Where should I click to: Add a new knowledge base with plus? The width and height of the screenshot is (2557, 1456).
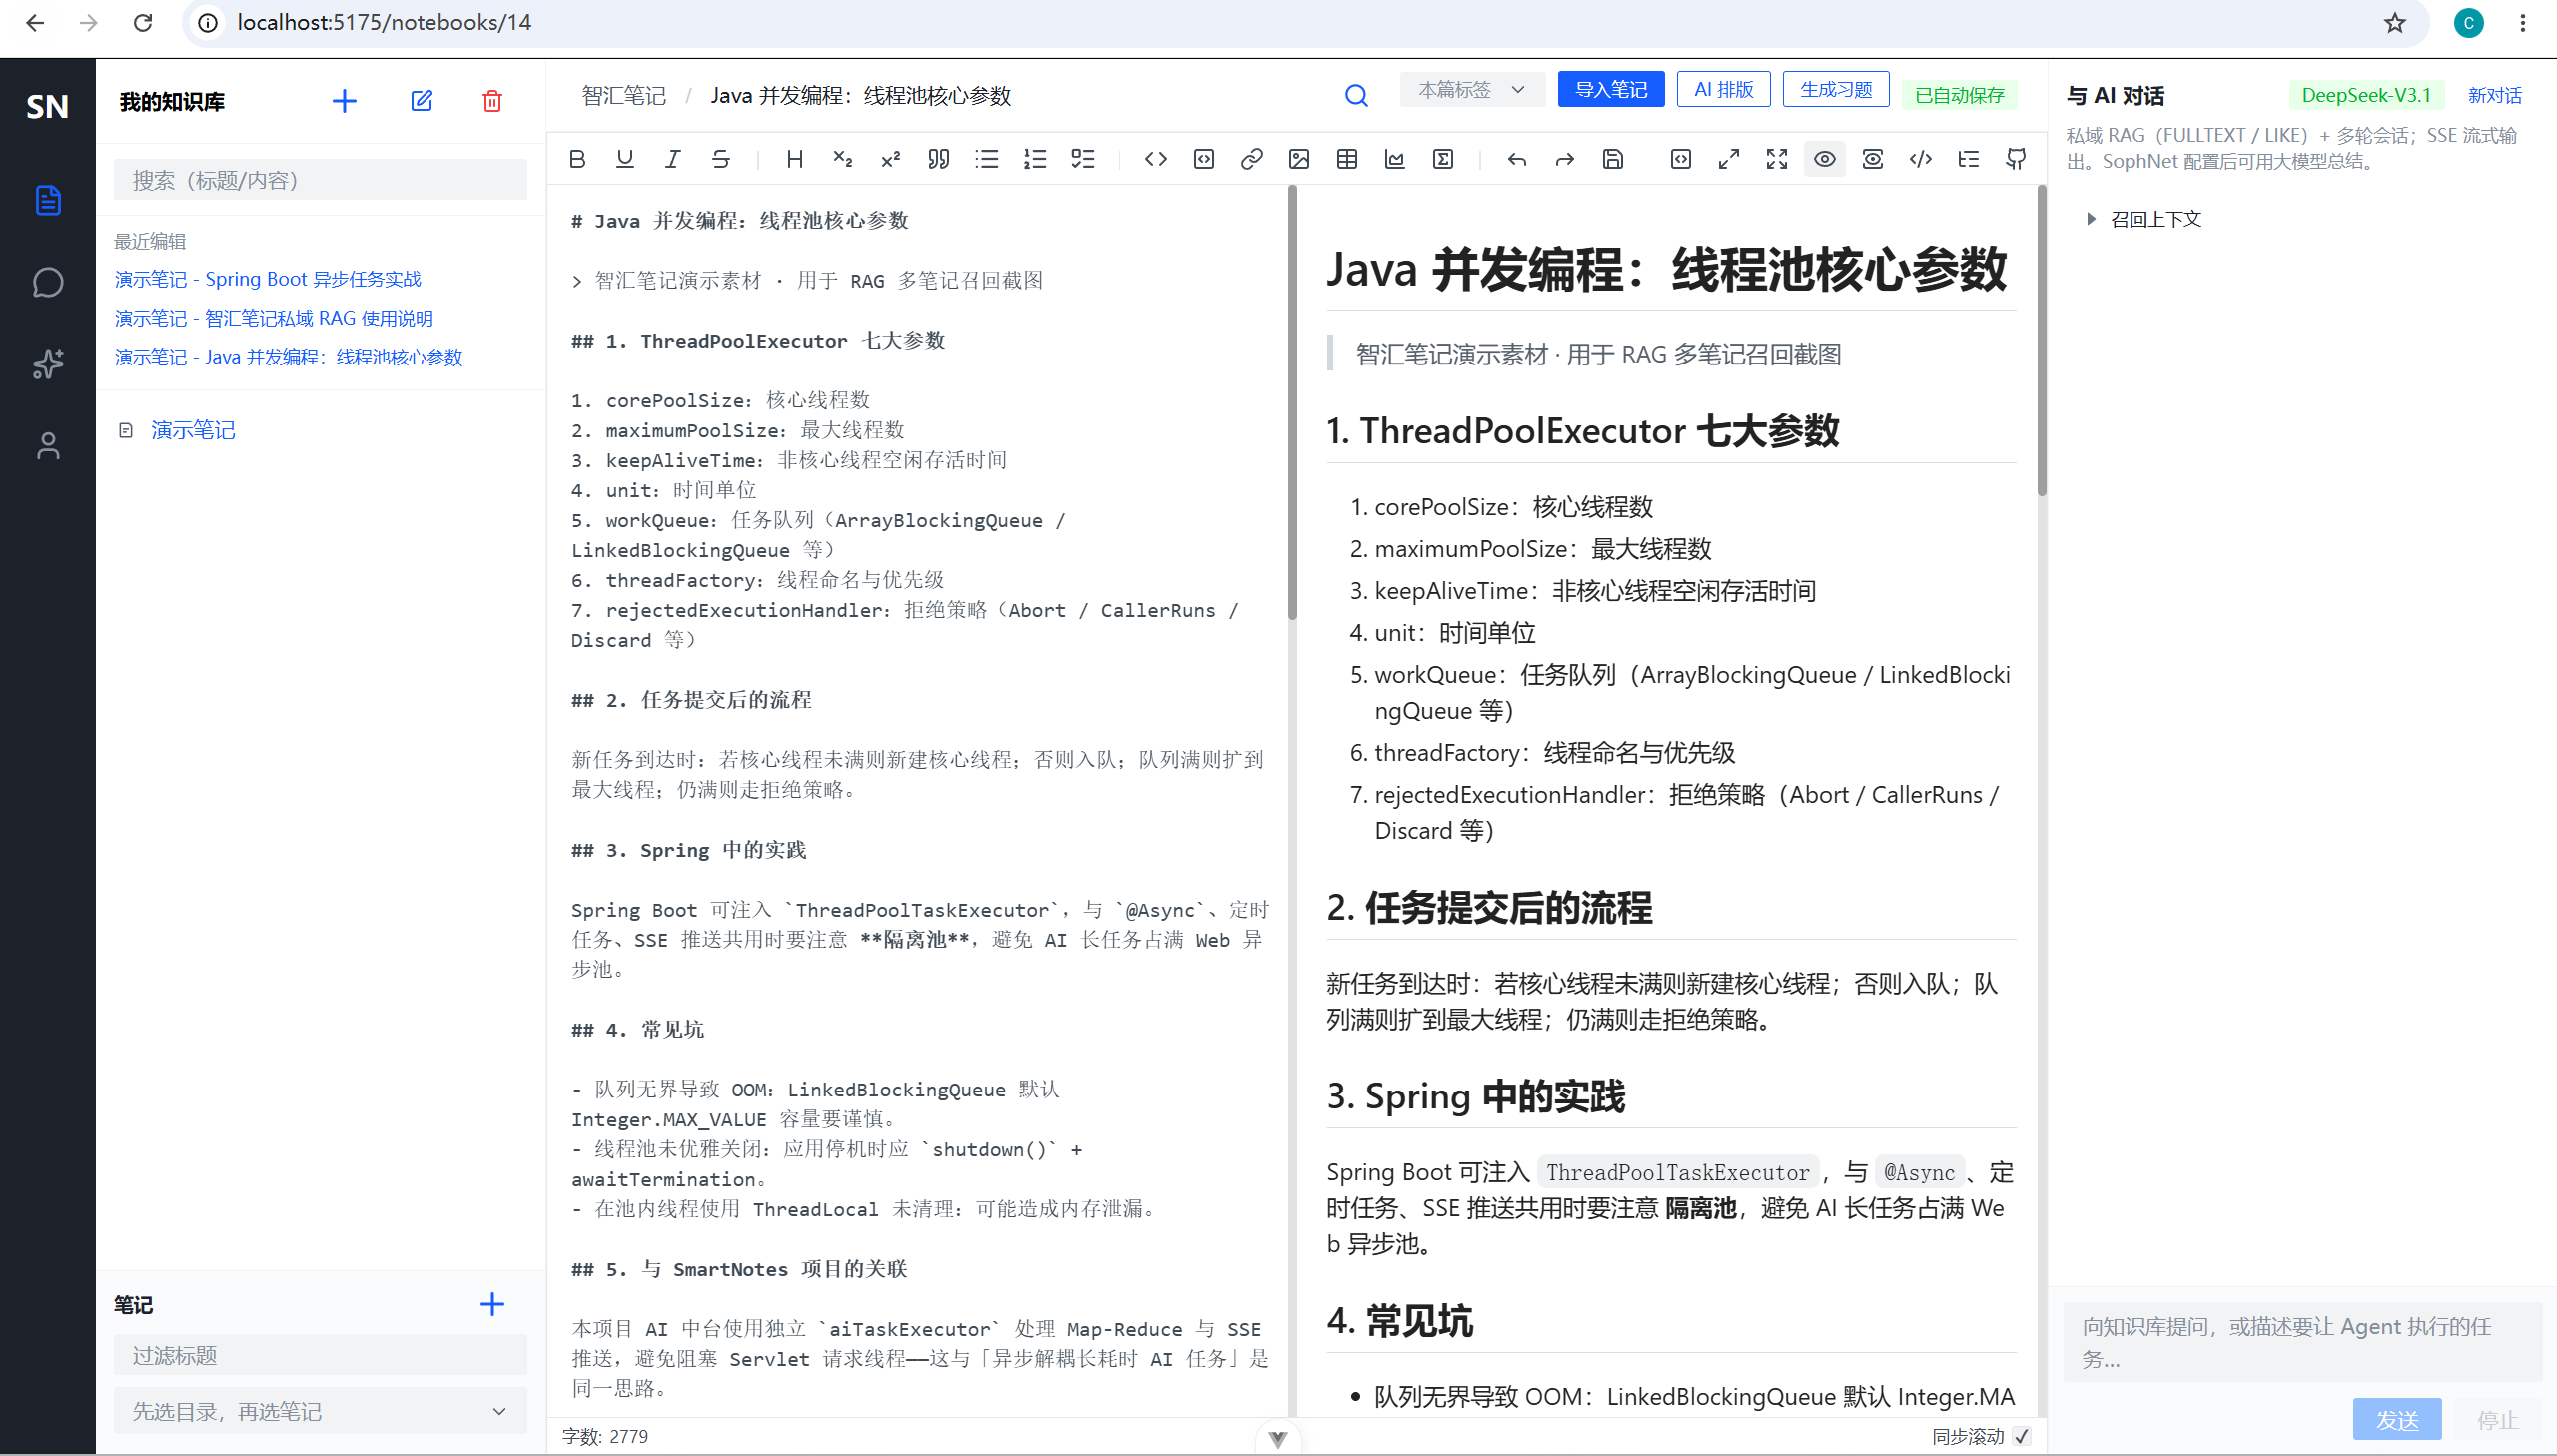[x=344, y=101]
